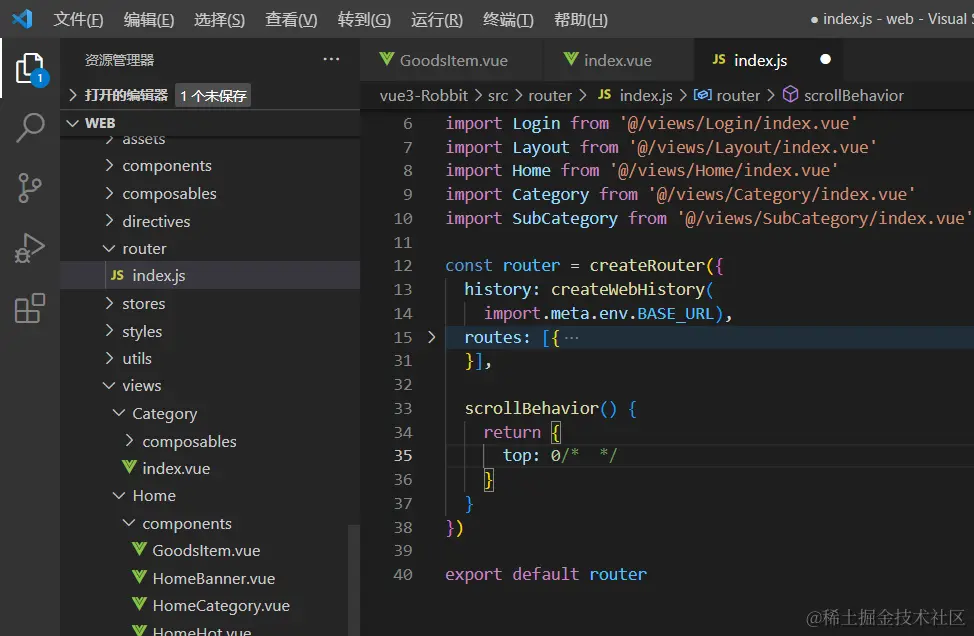
Task: Expand the directives folder
Action: pos(109,220)
